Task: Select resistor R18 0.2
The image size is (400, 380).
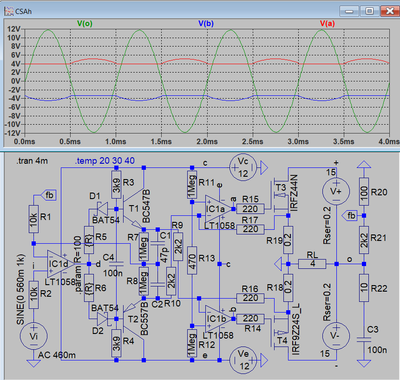Action: (x=288, y=288)
